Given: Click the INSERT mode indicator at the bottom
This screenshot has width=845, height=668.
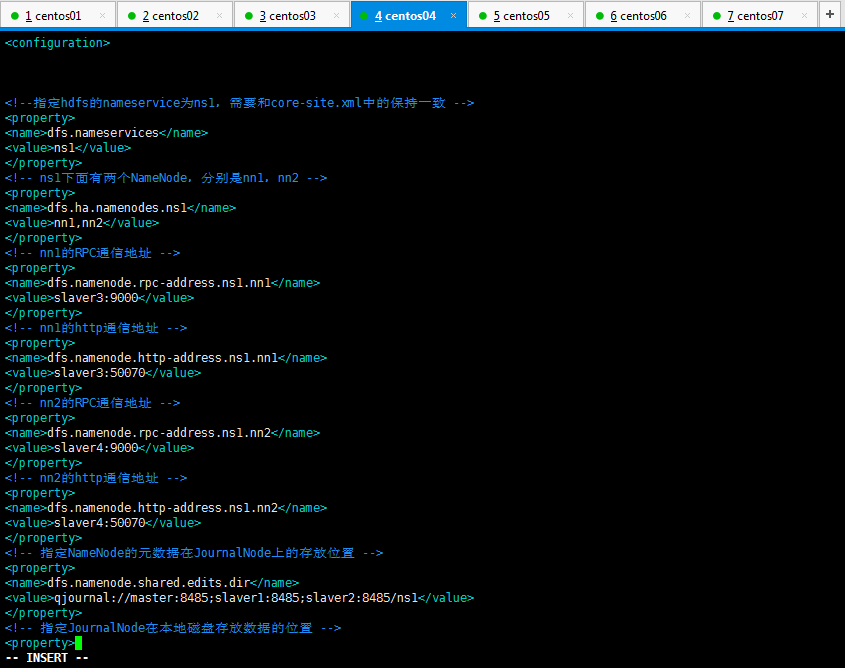Looking at the screenshot, I should pos(47,658).
